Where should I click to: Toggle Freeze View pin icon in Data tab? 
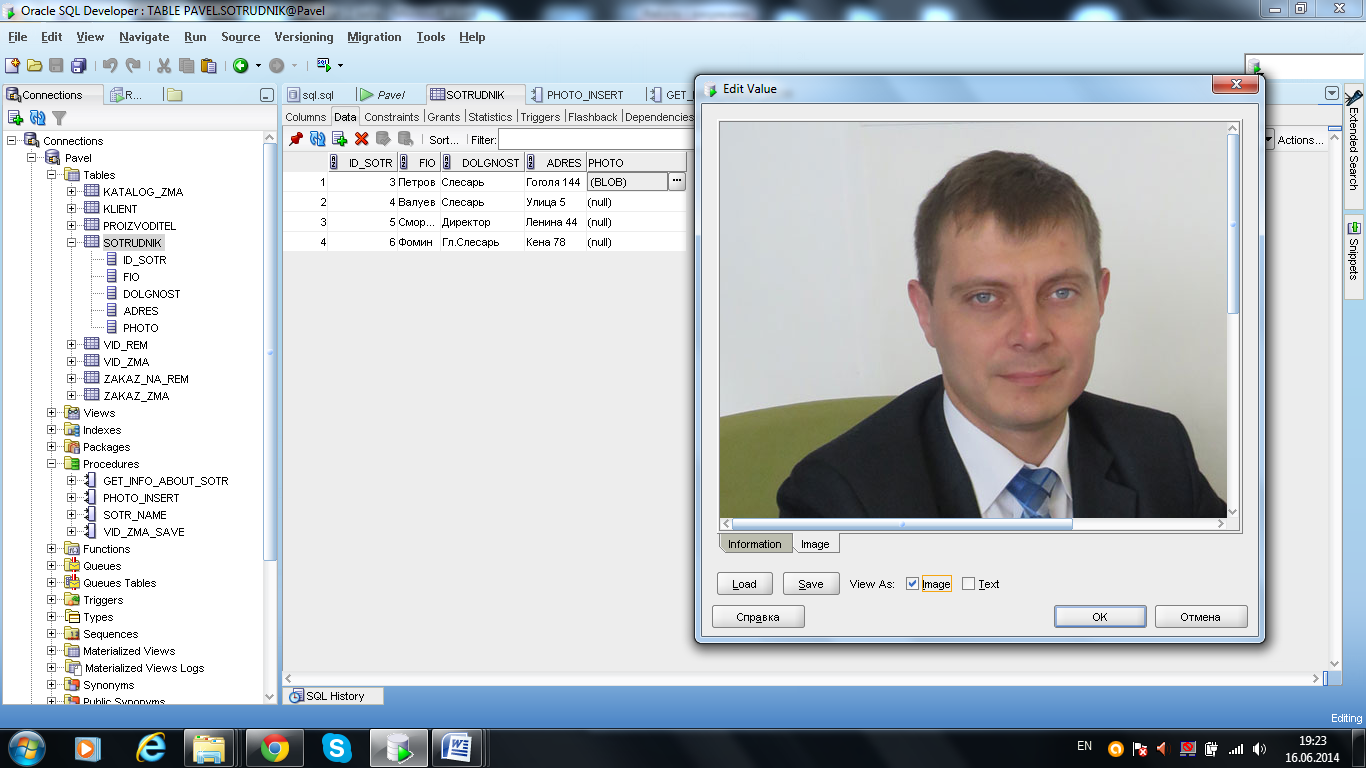point(296,139)
